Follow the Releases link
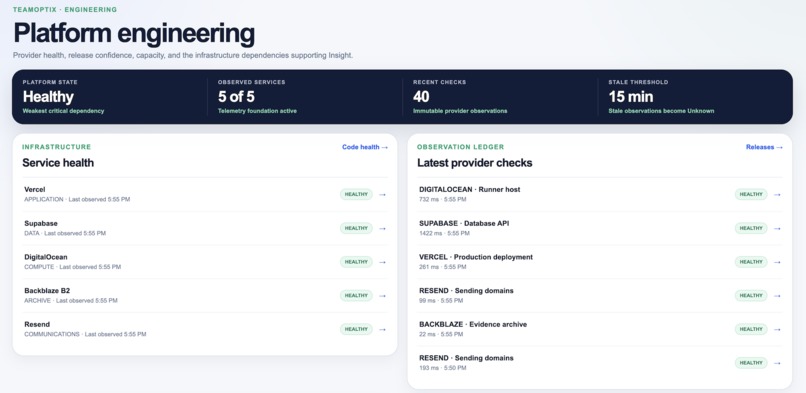806x393 pixels. (x=764, y=147)
